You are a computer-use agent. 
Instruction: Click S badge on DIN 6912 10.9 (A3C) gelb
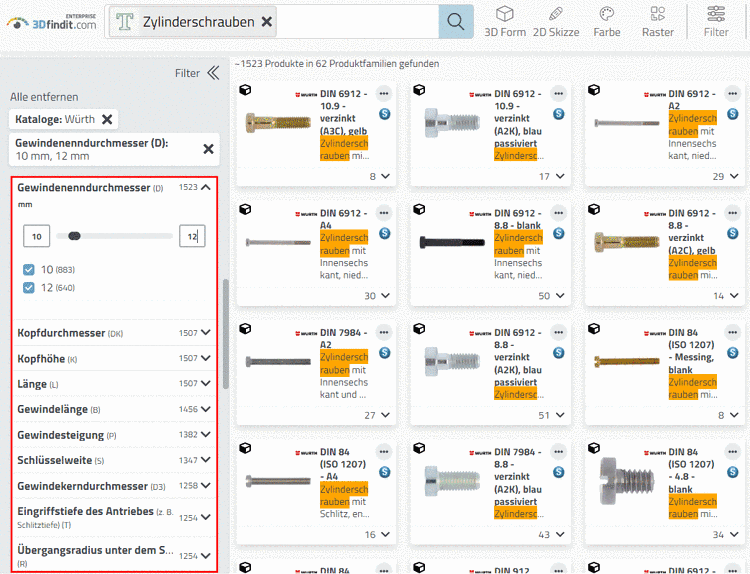tap(385, 114)
